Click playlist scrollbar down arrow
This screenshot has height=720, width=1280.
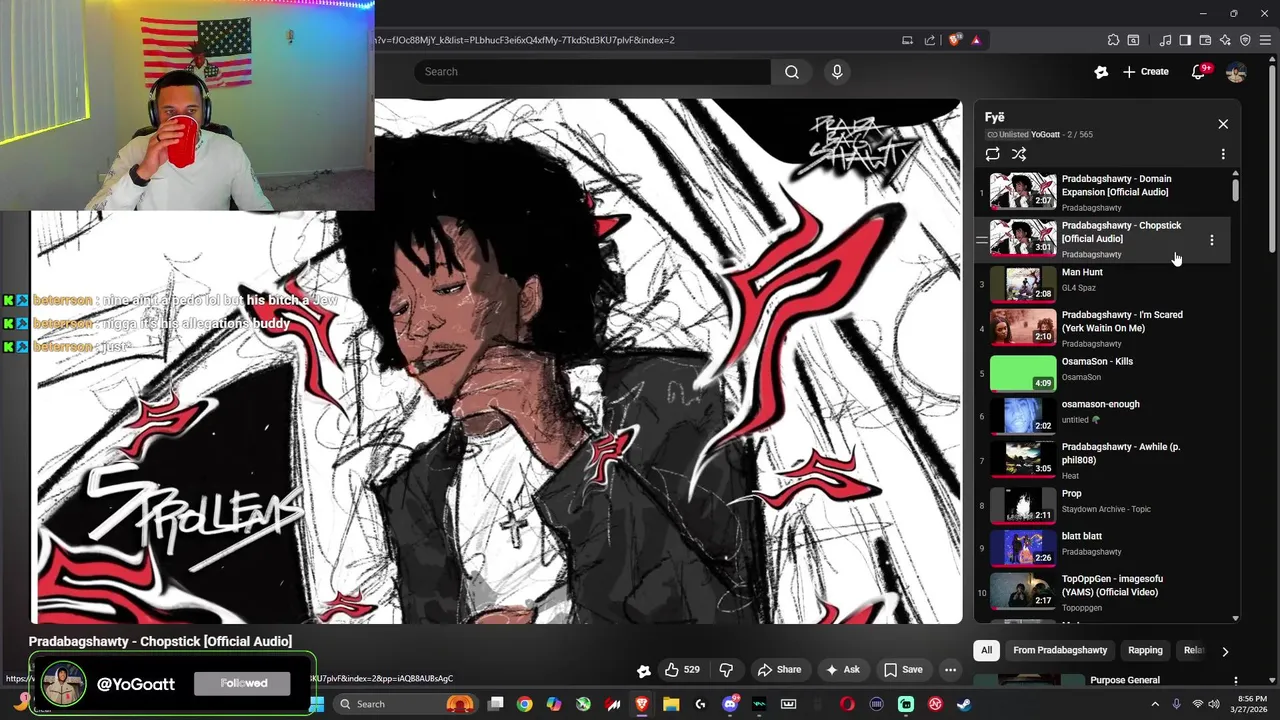[x=1236, y=618]
